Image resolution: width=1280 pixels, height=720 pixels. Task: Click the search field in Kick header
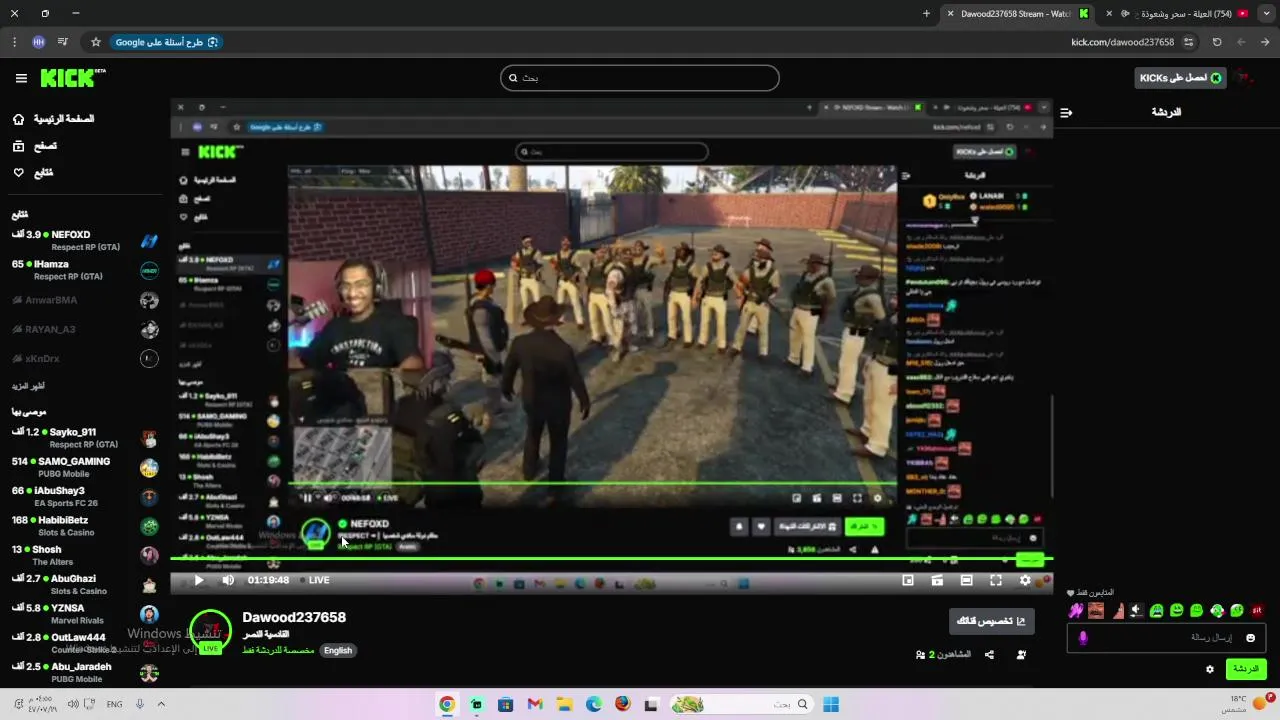coord(640,78)
